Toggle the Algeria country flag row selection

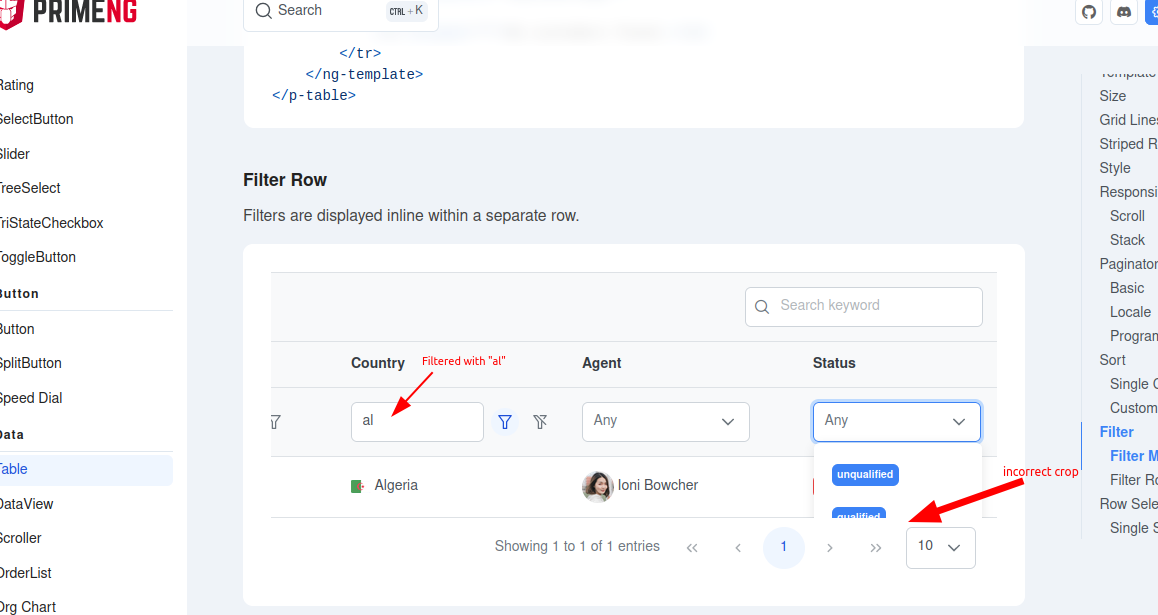point(356,485)
